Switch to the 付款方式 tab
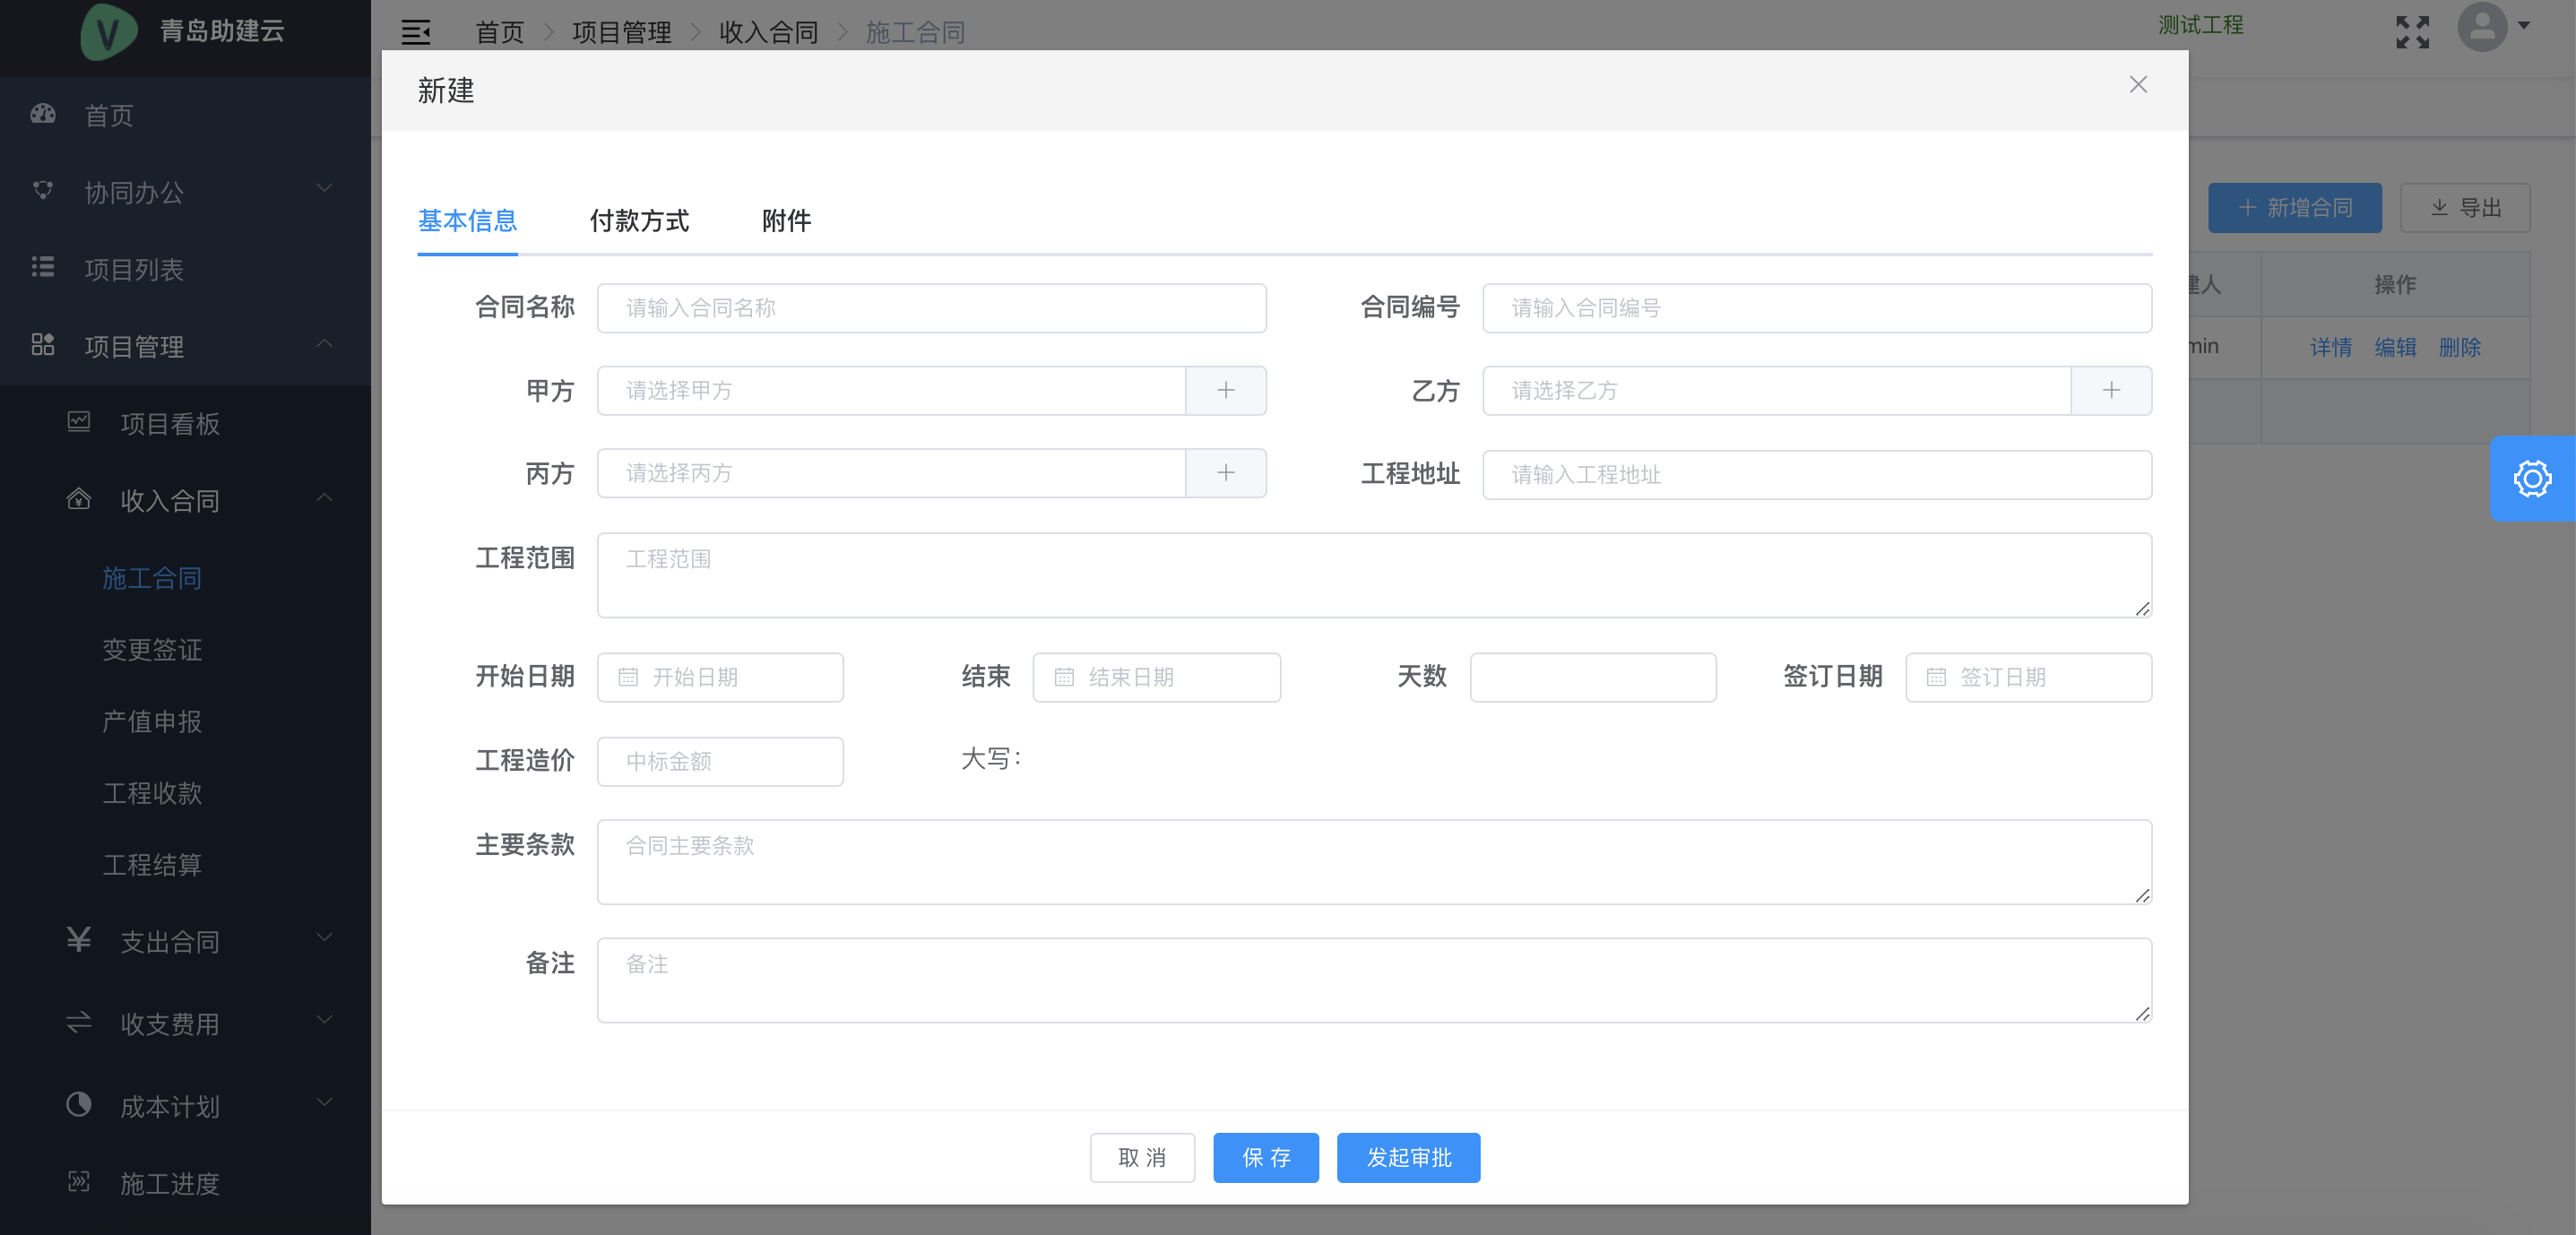Image resolution: width=2576 pixels, height=1235 pixels. 638,221
